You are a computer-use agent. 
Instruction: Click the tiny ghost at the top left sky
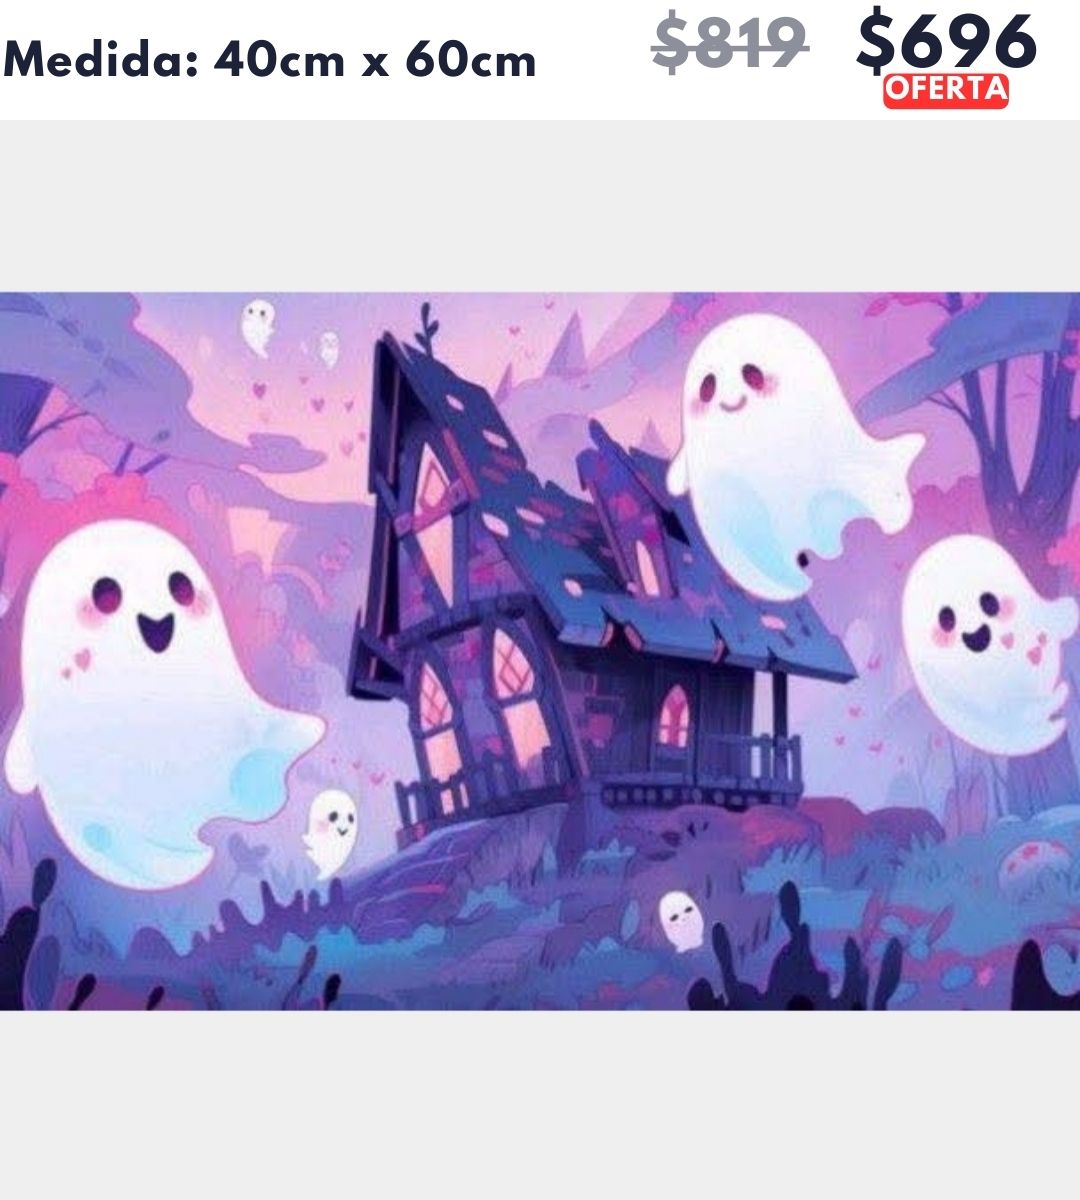click(x=258, y=327)
